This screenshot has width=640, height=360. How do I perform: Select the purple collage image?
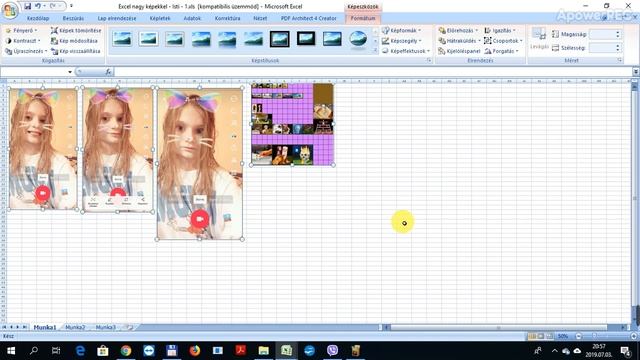(x=293, y=124)
